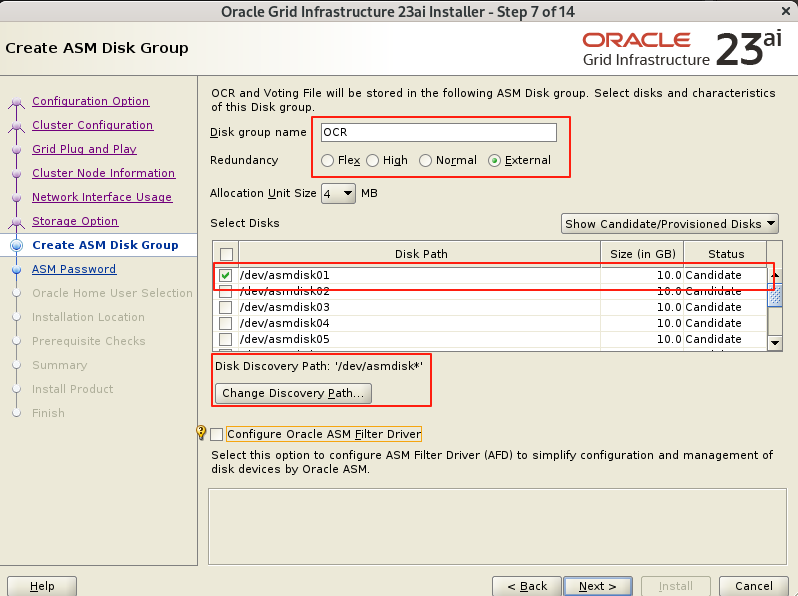Check the /dev/asmdisk04 checkbox
798x596 pixels.
(225, 323)
